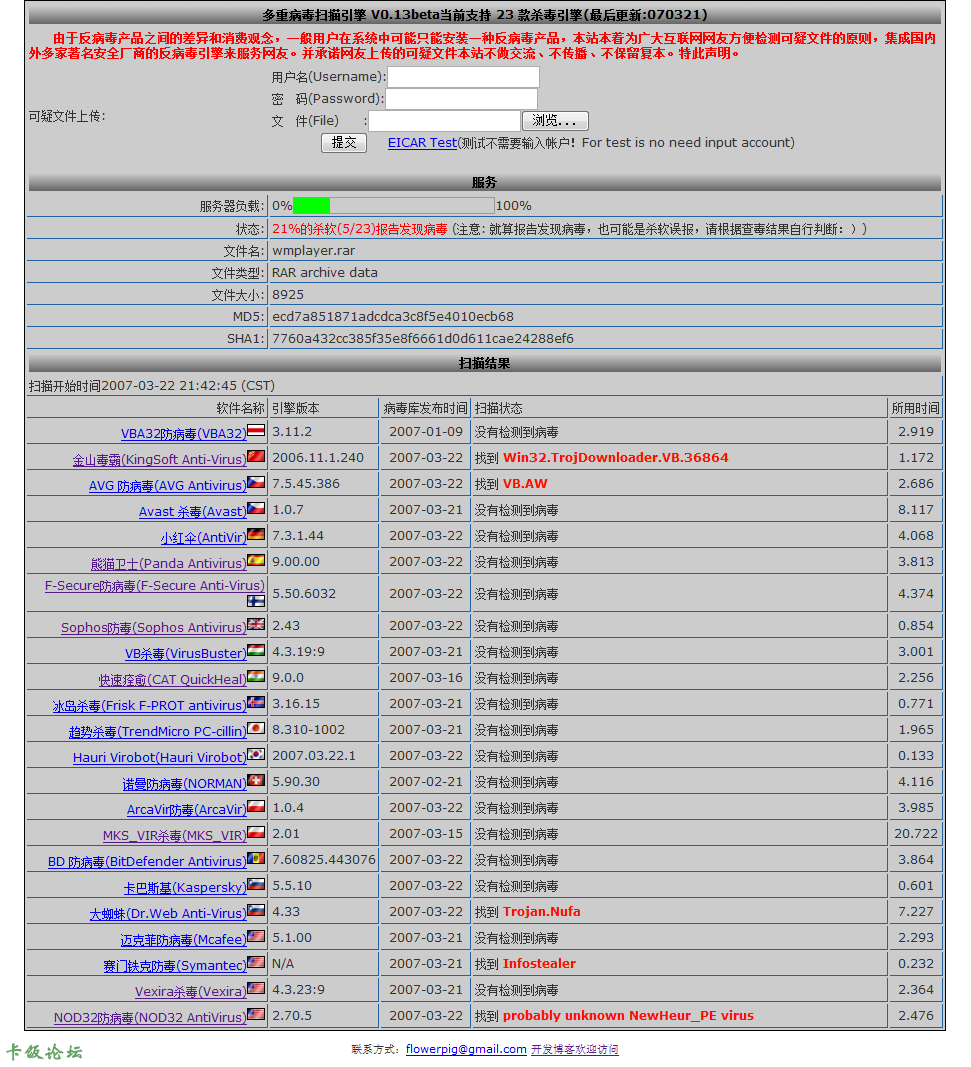Click the server load progress bar
Viewport: 971px width, 1067px height.
point(393,205)
